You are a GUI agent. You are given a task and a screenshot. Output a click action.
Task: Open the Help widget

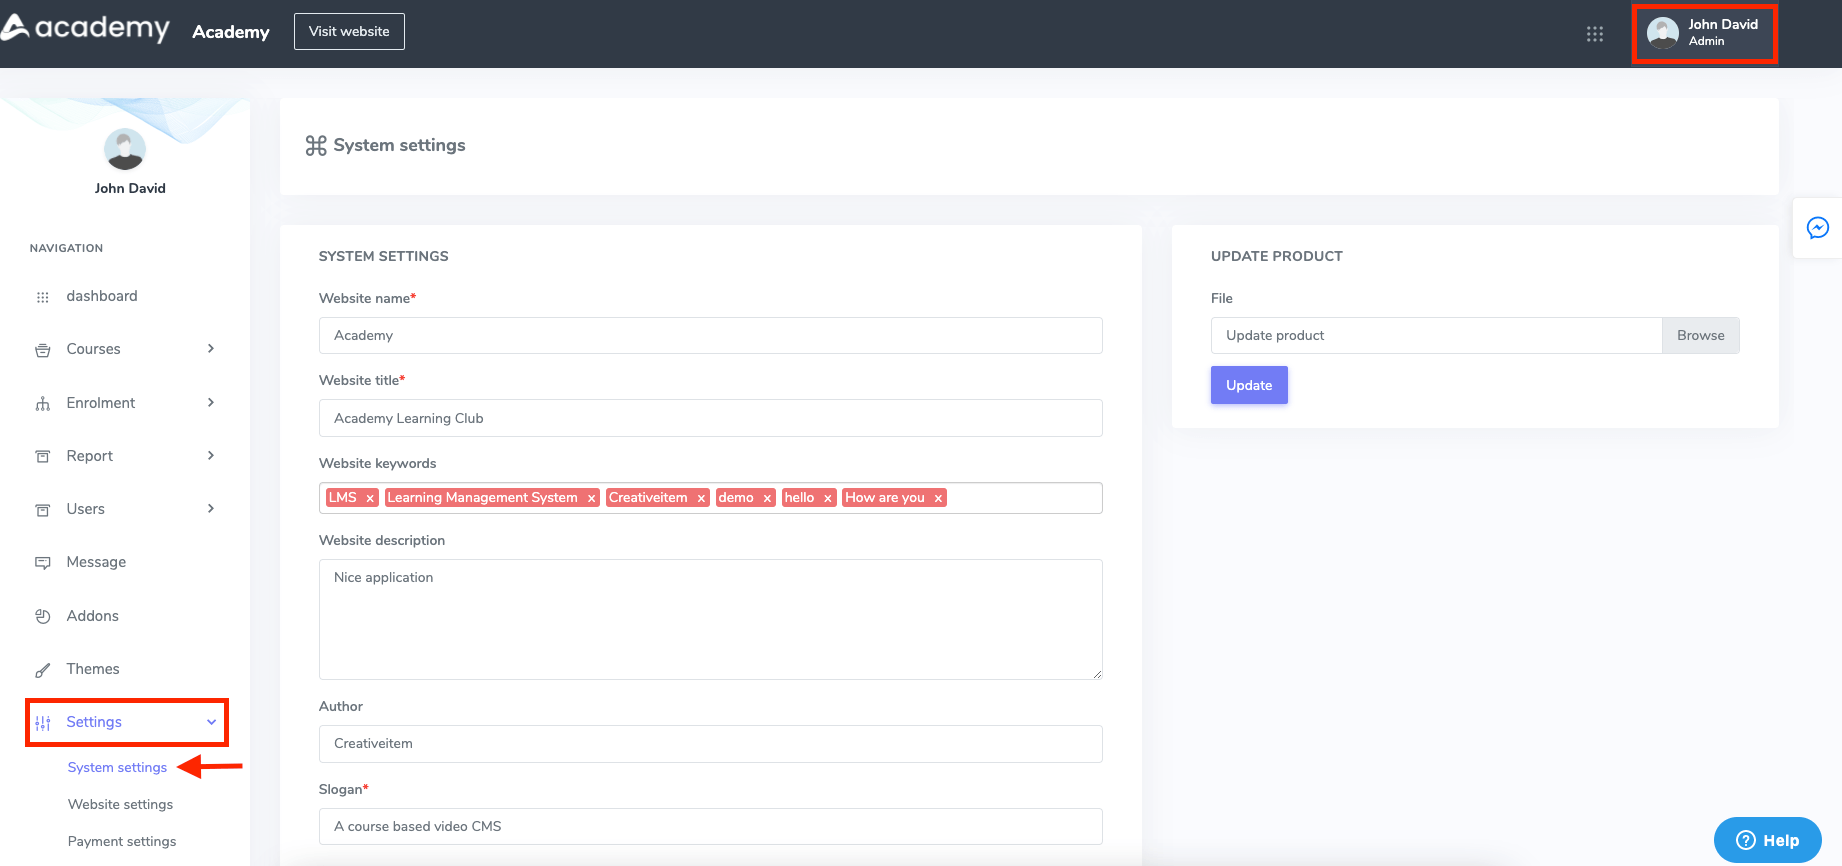click(x=1767, y=840)
